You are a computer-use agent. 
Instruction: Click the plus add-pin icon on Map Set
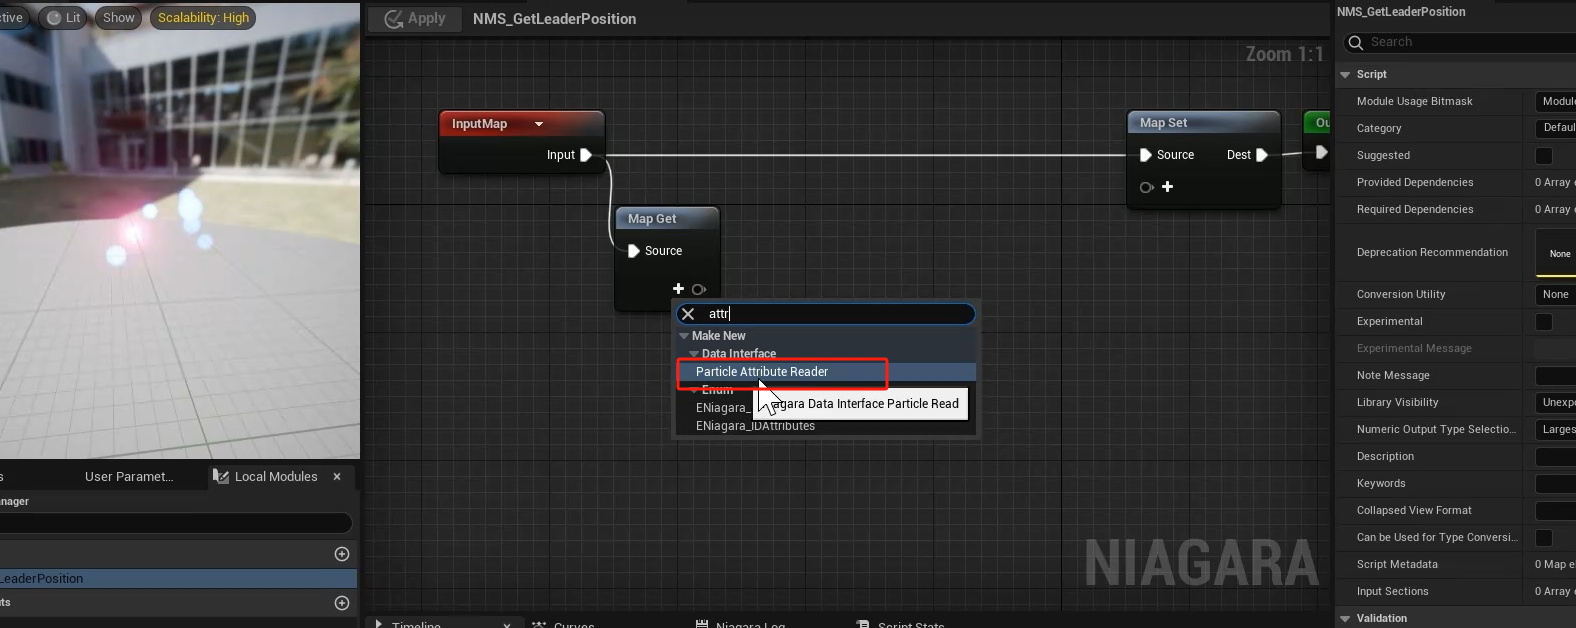(1167, 187)
